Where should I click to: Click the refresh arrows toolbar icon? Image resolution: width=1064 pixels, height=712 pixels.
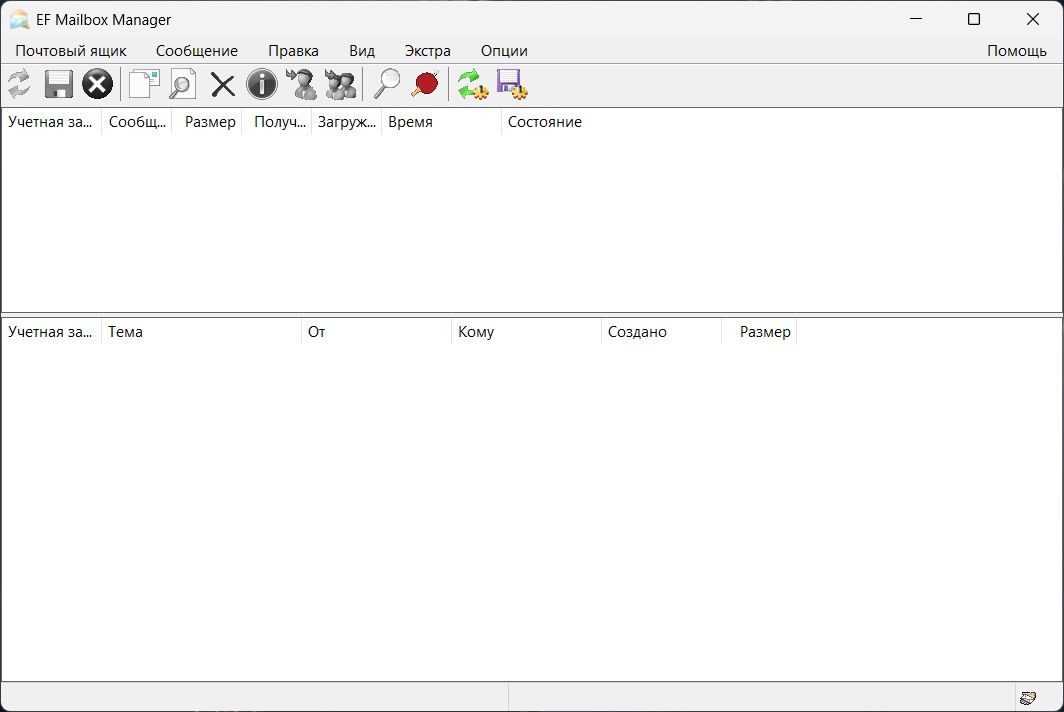tap(19, 85)
